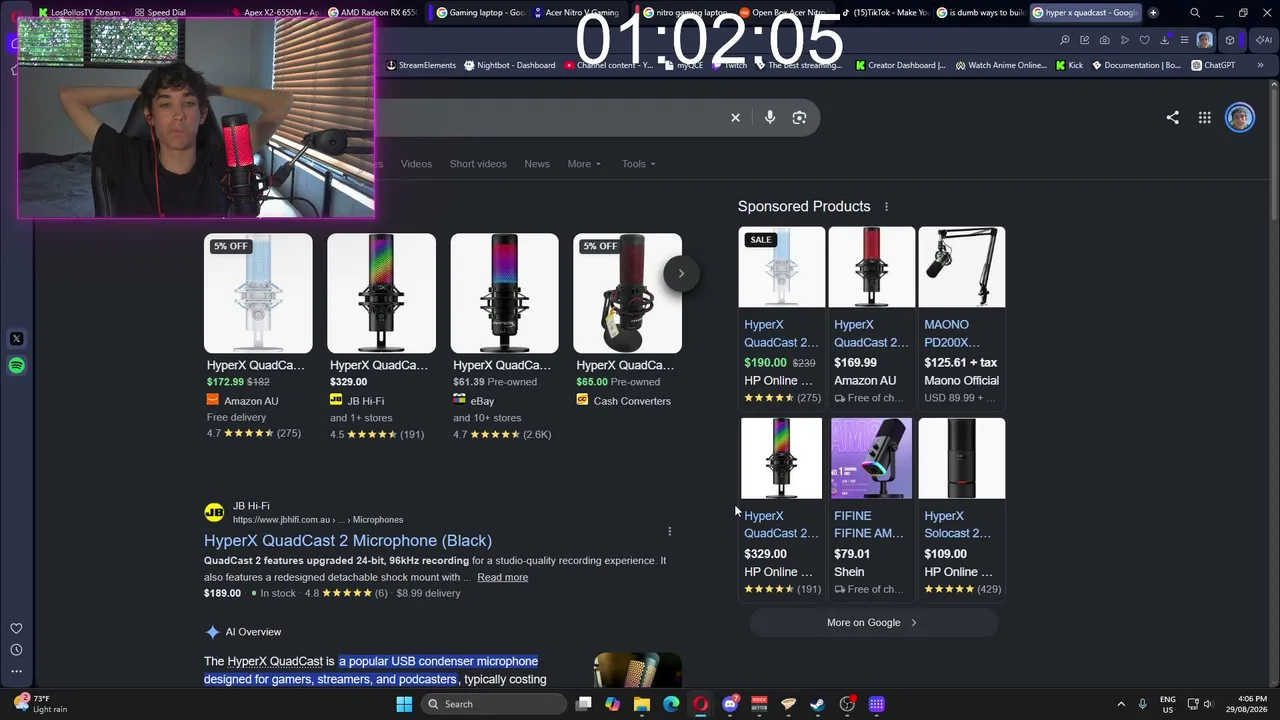Click the Read more link

tap(502, 577)
